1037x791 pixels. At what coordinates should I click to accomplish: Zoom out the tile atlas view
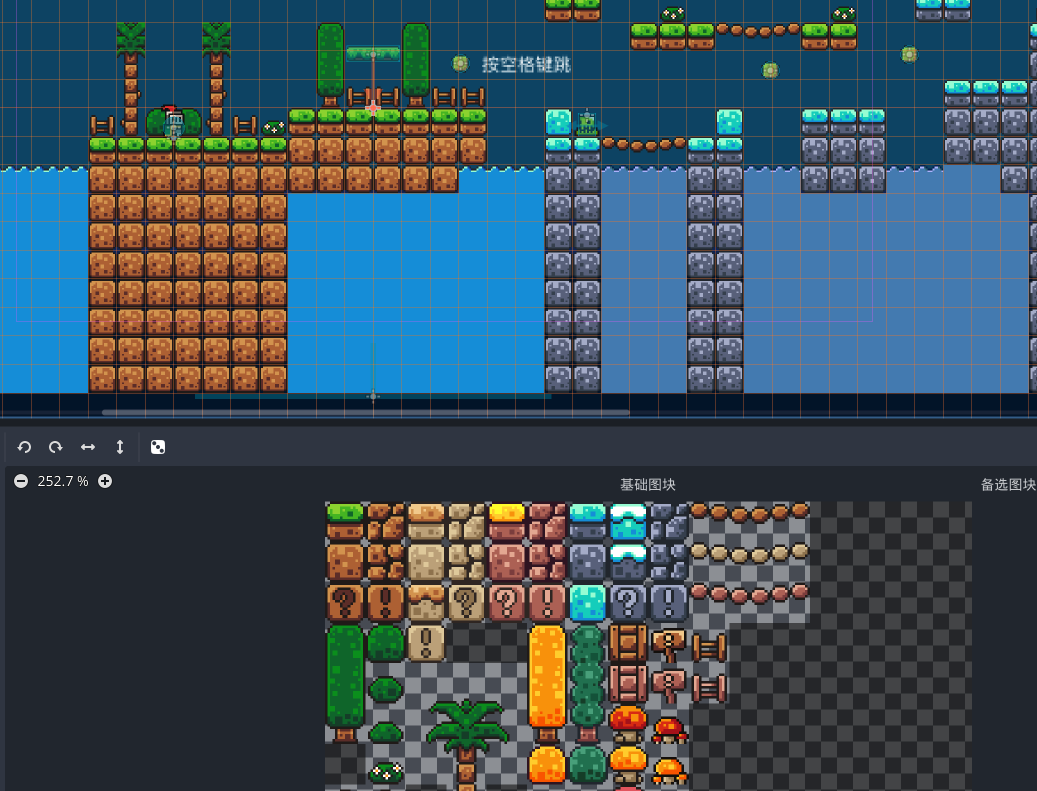(21, 481)
